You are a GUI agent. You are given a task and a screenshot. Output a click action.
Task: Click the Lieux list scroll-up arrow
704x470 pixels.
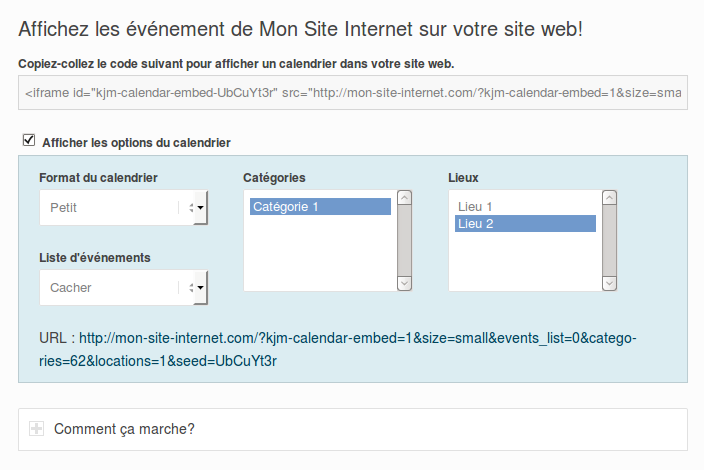[609, 198]
